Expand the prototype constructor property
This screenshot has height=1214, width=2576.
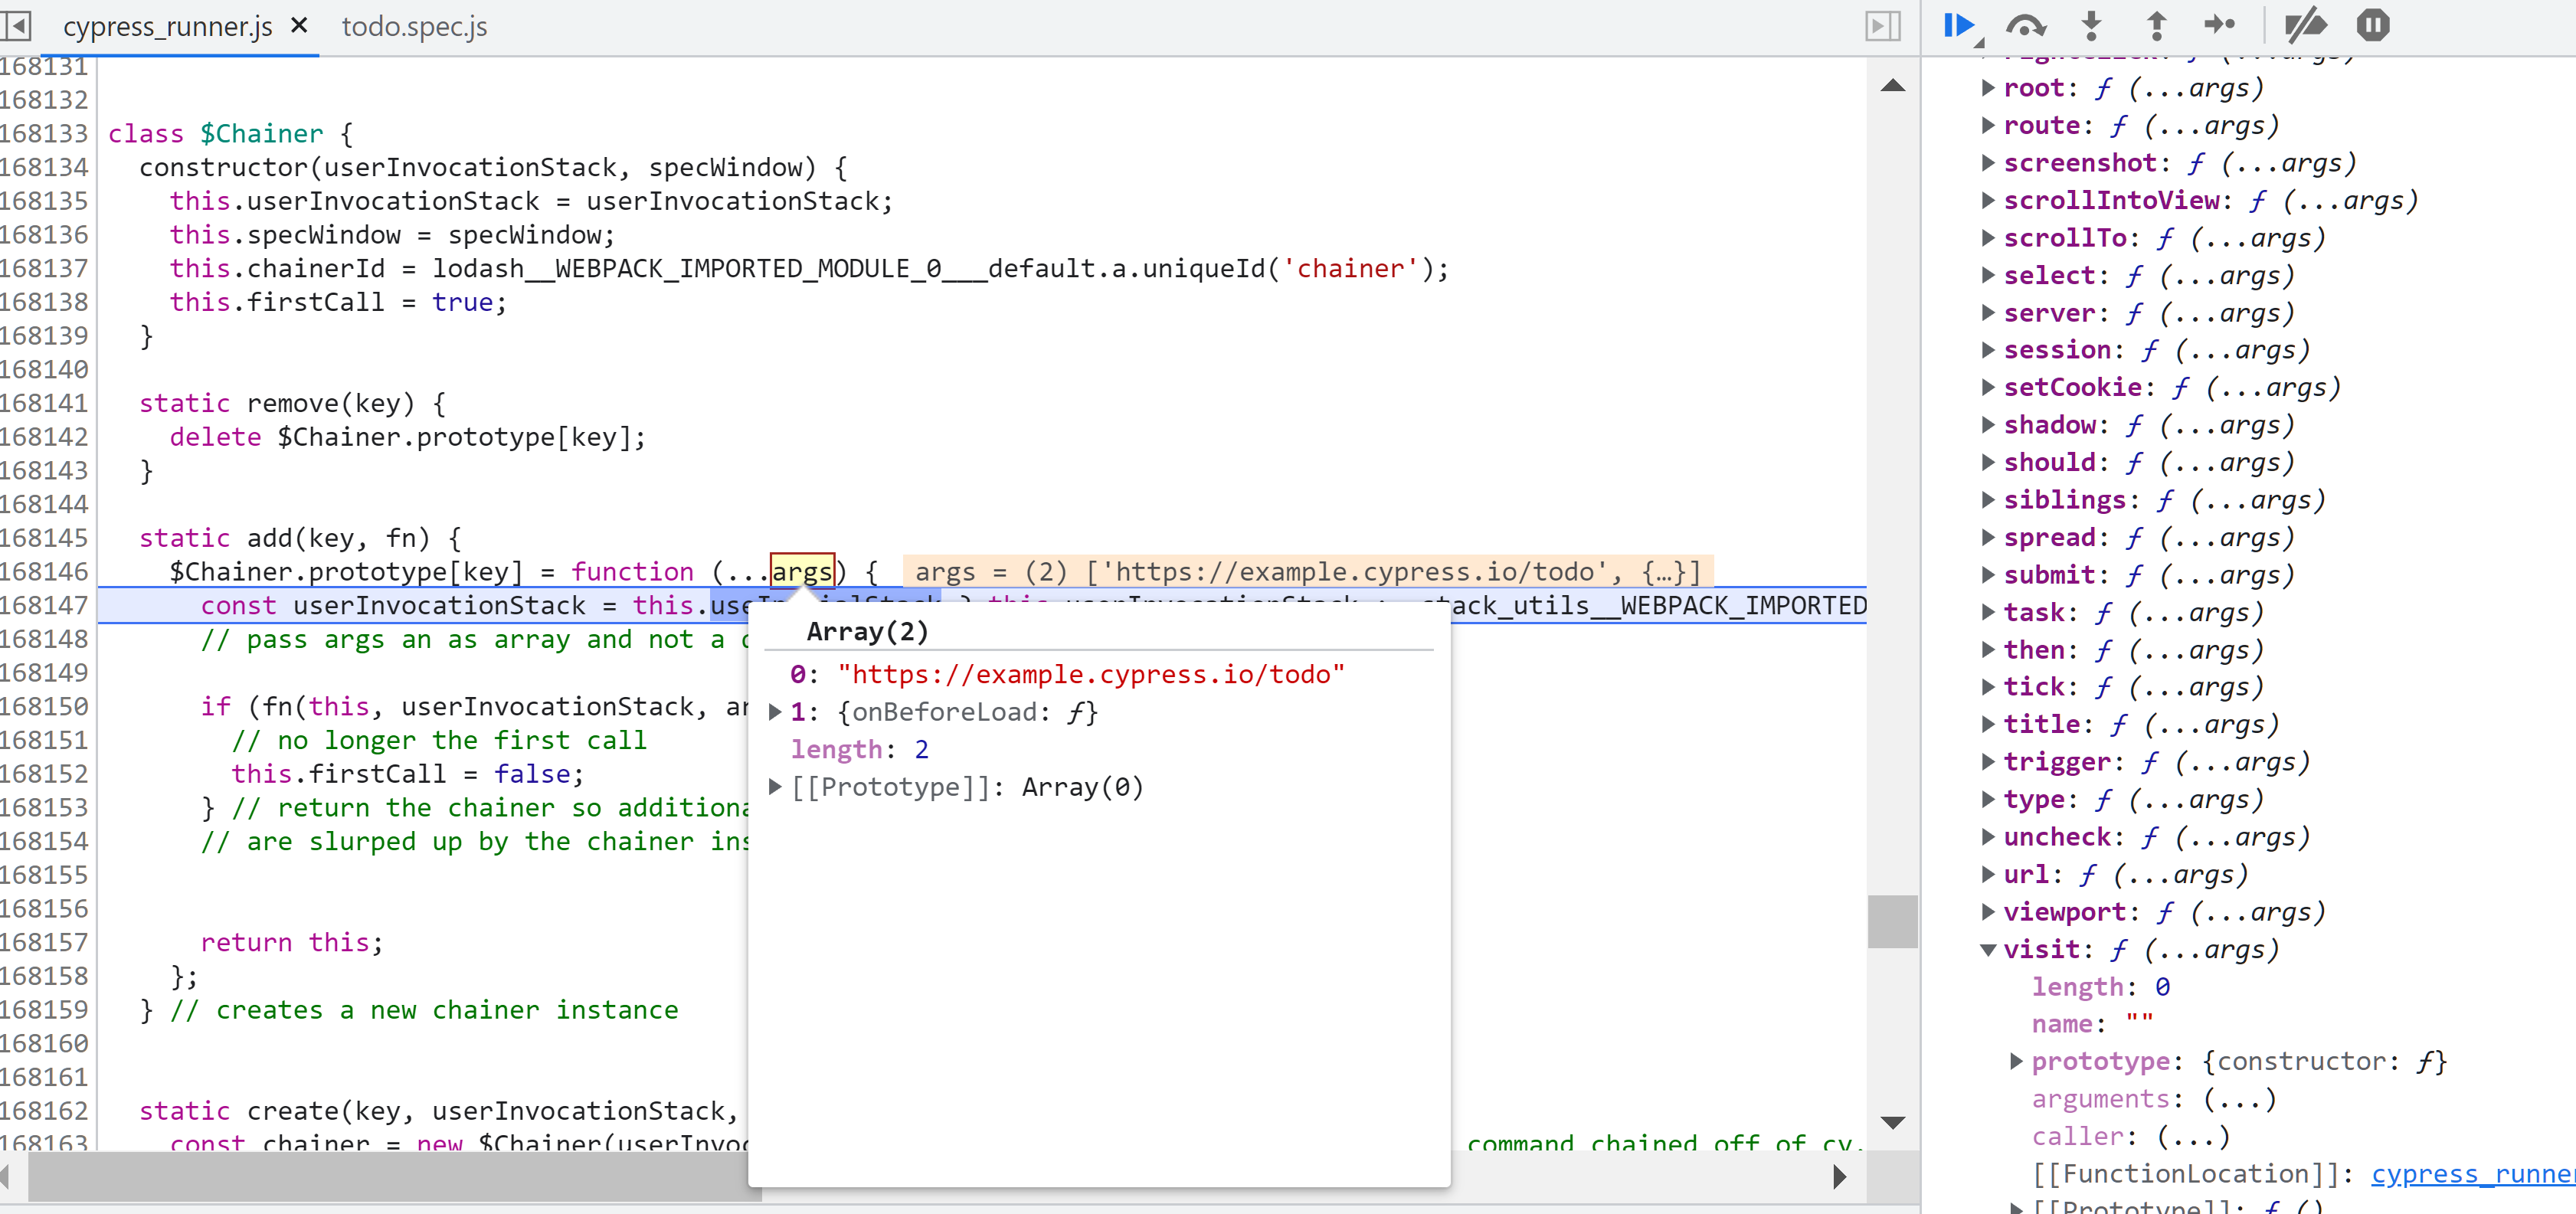2016,1061
